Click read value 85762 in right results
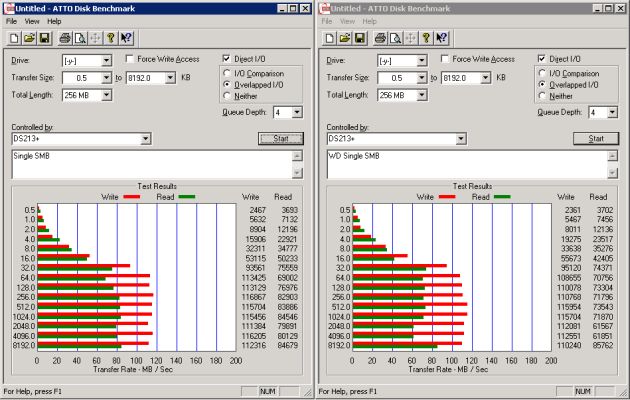 [603, 345]
